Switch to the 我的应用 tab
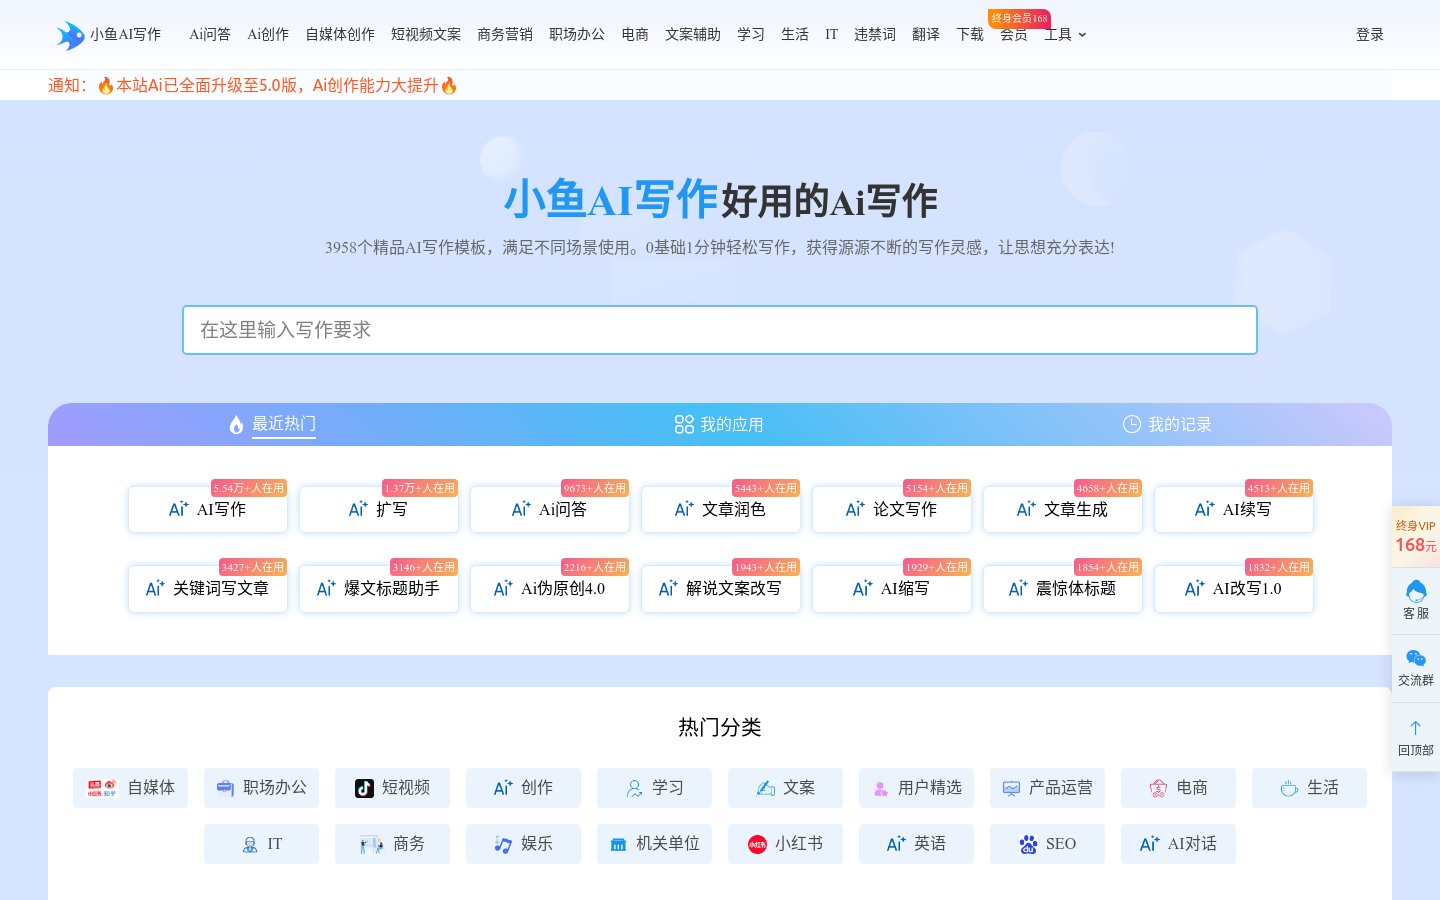This screenshot has height=900, width=1440. tap(719, 425)
